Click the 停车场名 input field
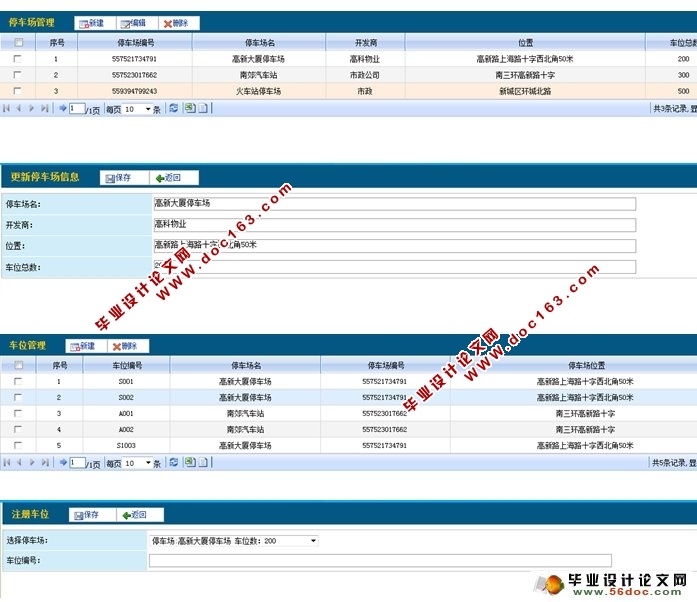The width and height of the screenshot is (697, 602). (x=395, y=204)
